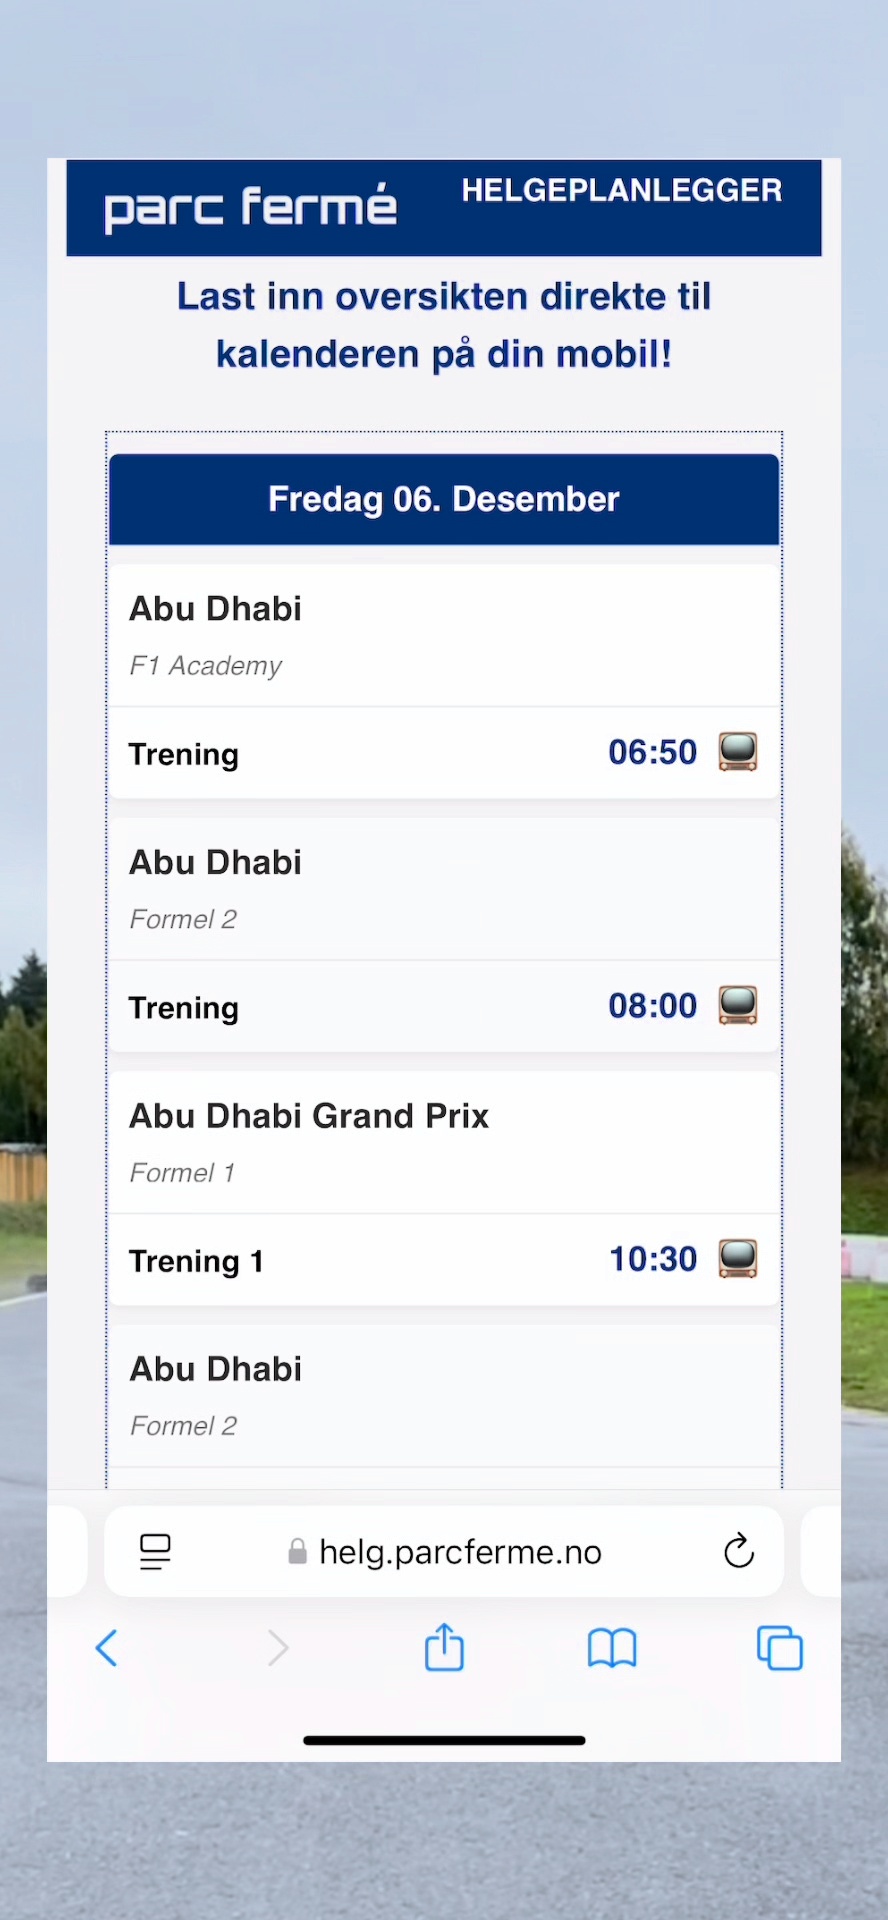Show all open Safari tabs
The image size is (888, 1920).
tap(780, 1648)
